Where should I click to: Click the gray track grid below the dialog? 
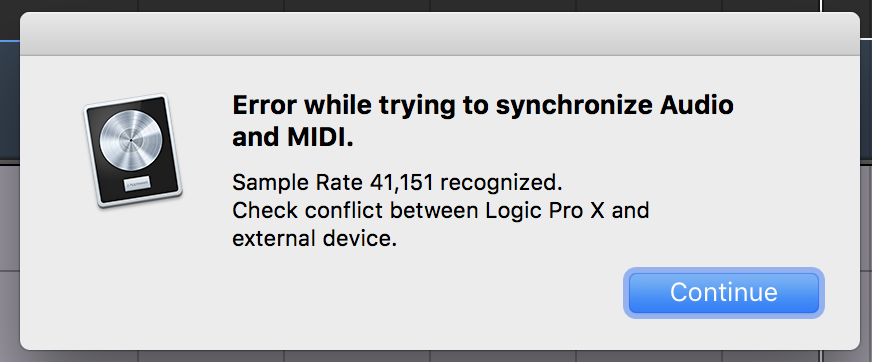[x=434, y=356]
